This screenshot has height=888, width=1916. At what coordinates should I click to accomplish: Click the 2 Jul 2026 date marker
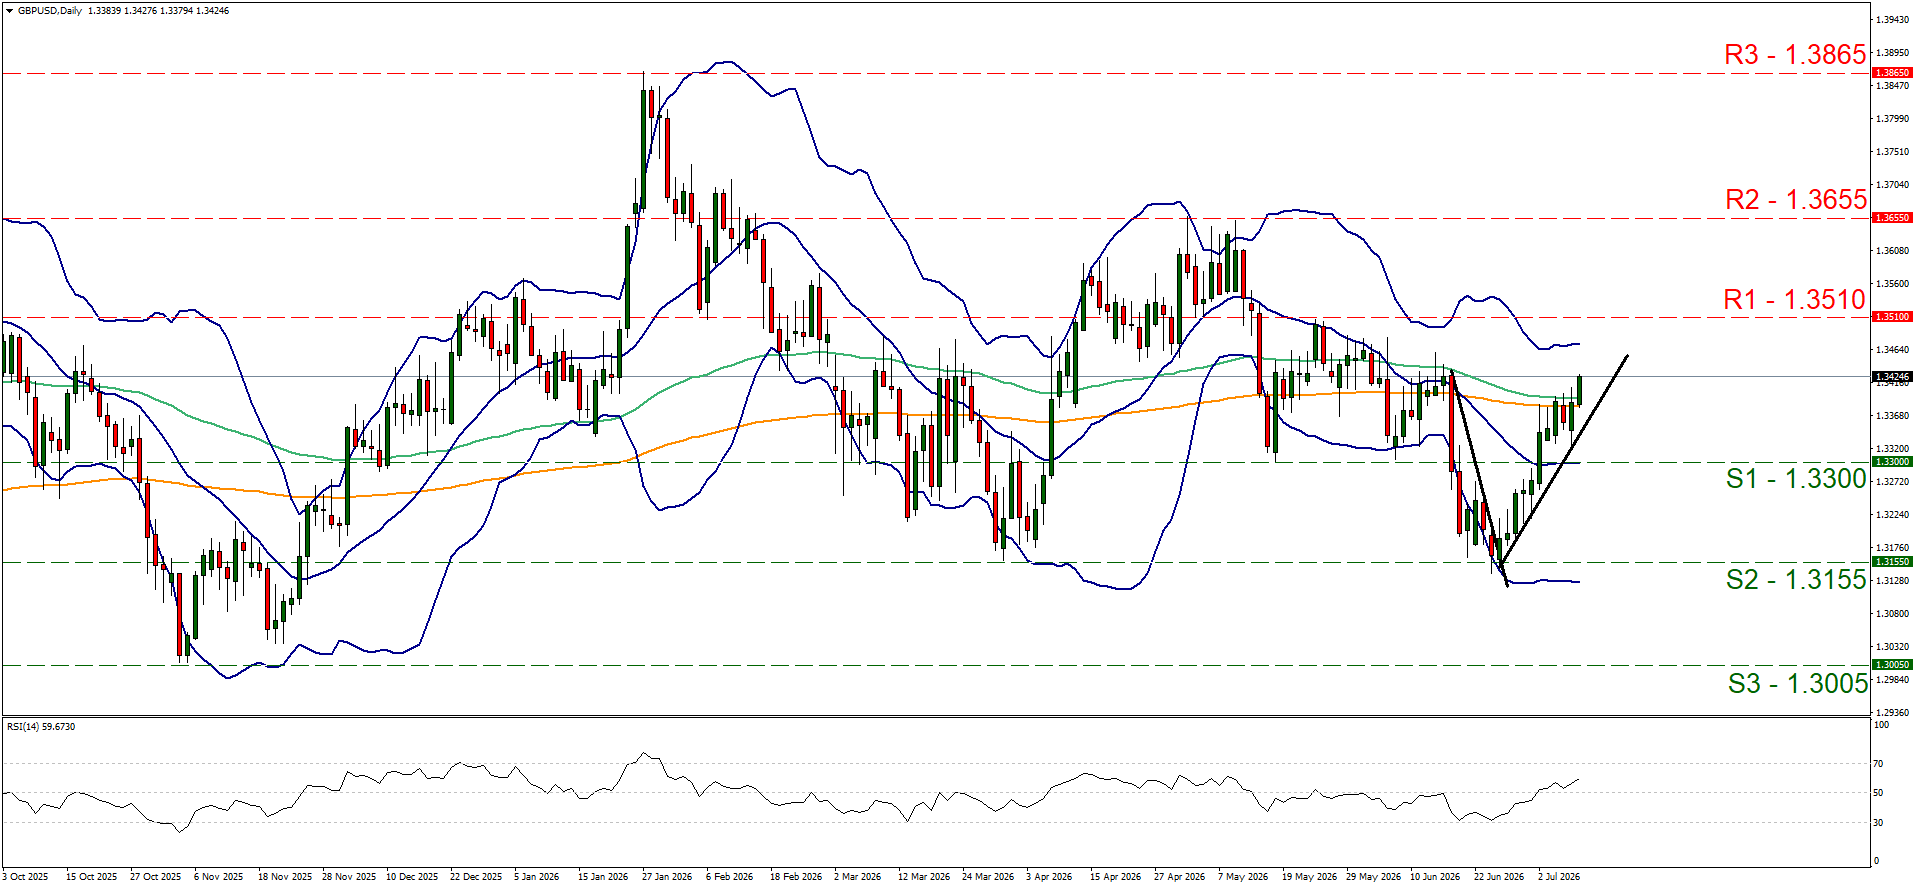point(1559,877)
